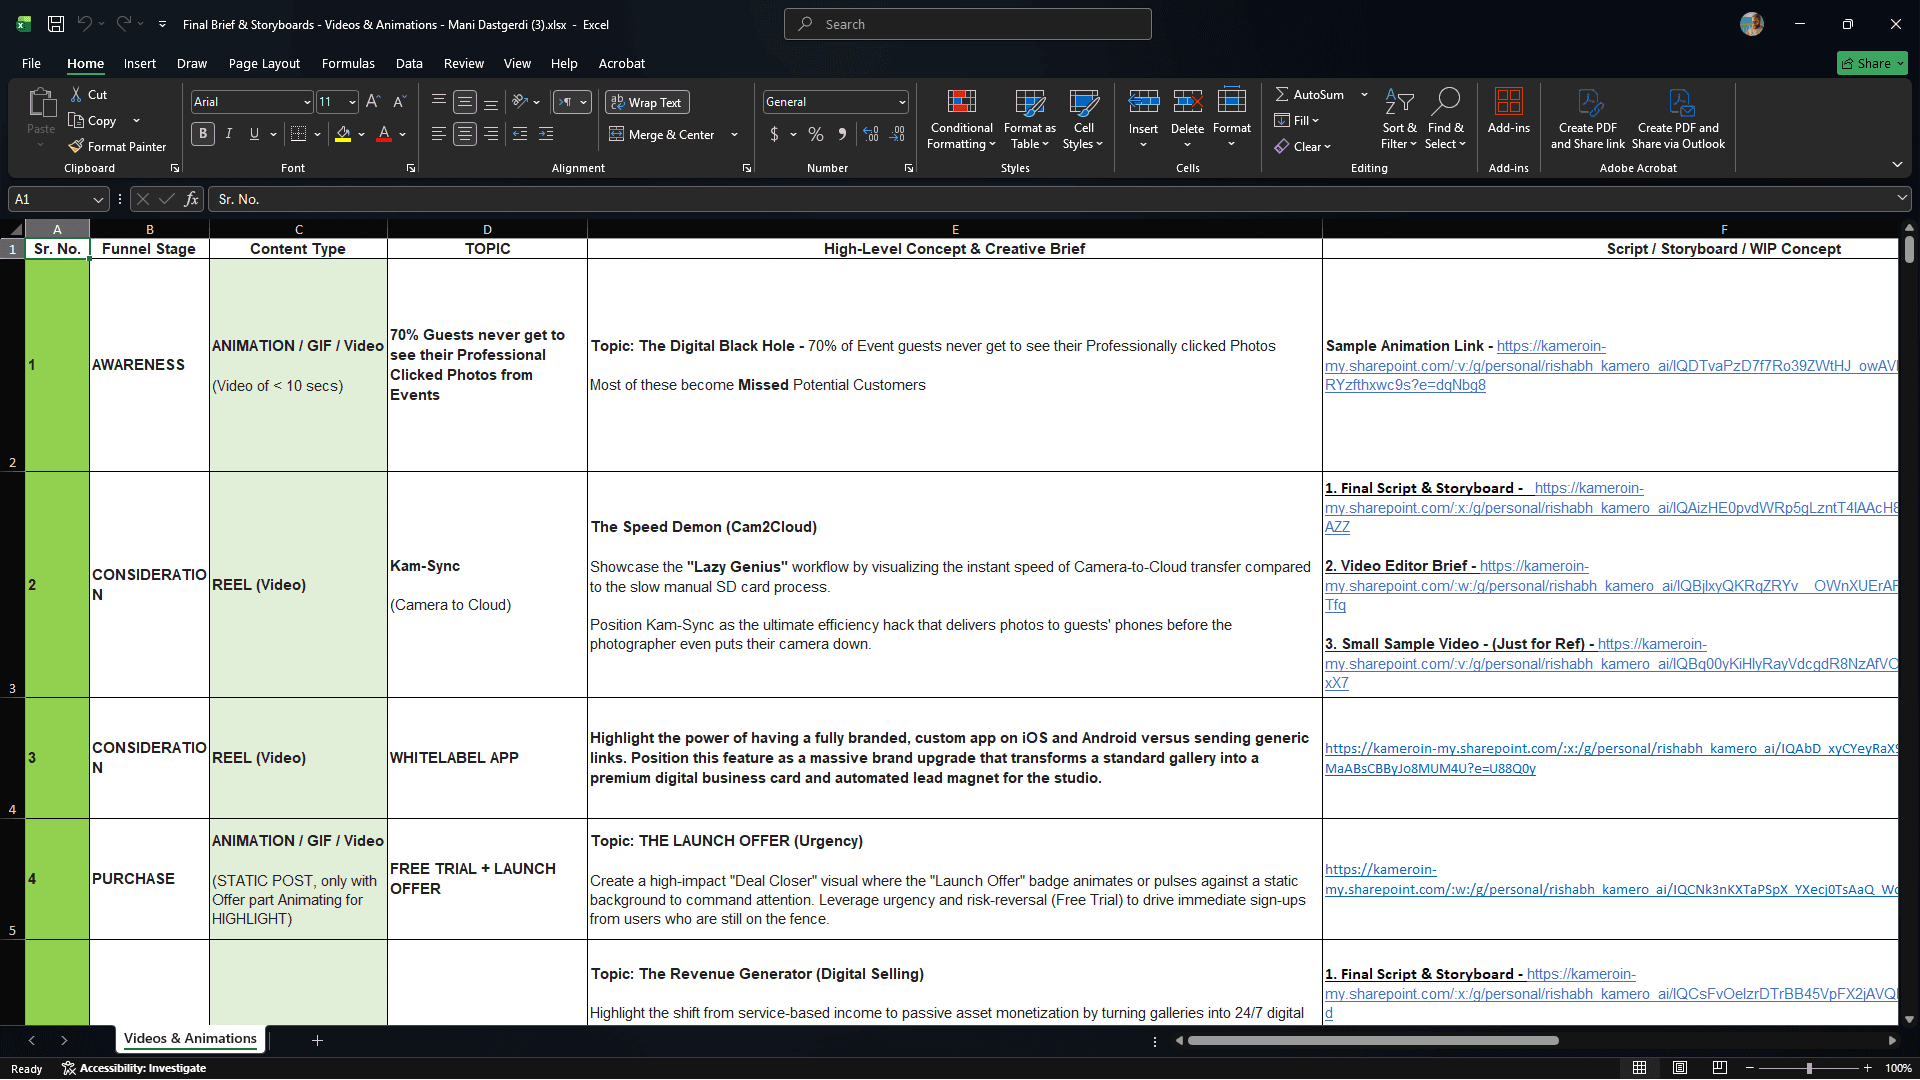Open Find & Select magnifier
This screenshot has height=1080, width=1920.
tap(1446, 119)
